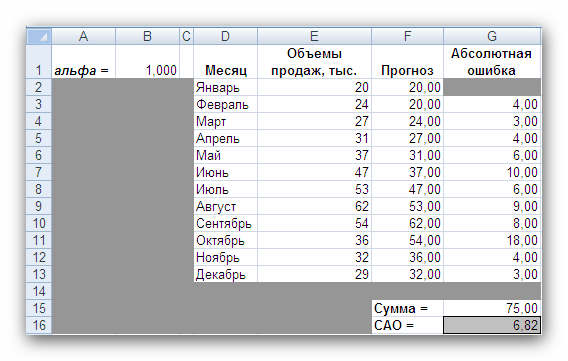Click the 'Объемы продаж, тыс.' header cell

coord(314,62)
